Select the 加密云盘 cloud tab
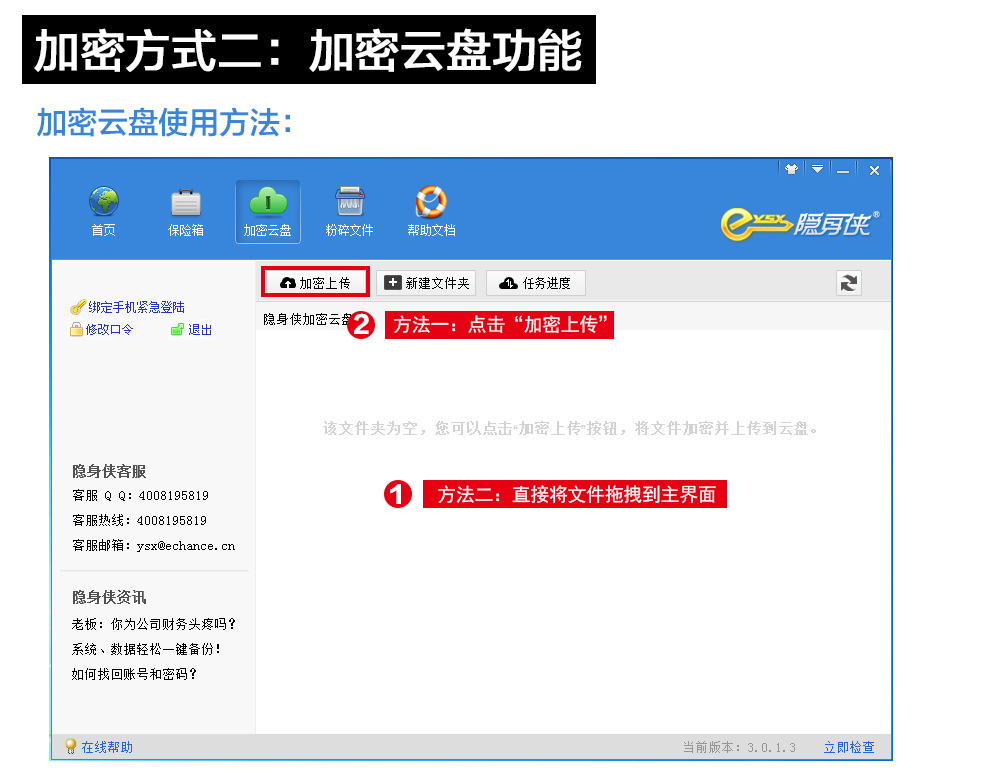The width and height of the screenshot is (990, 774). (268, 211)
